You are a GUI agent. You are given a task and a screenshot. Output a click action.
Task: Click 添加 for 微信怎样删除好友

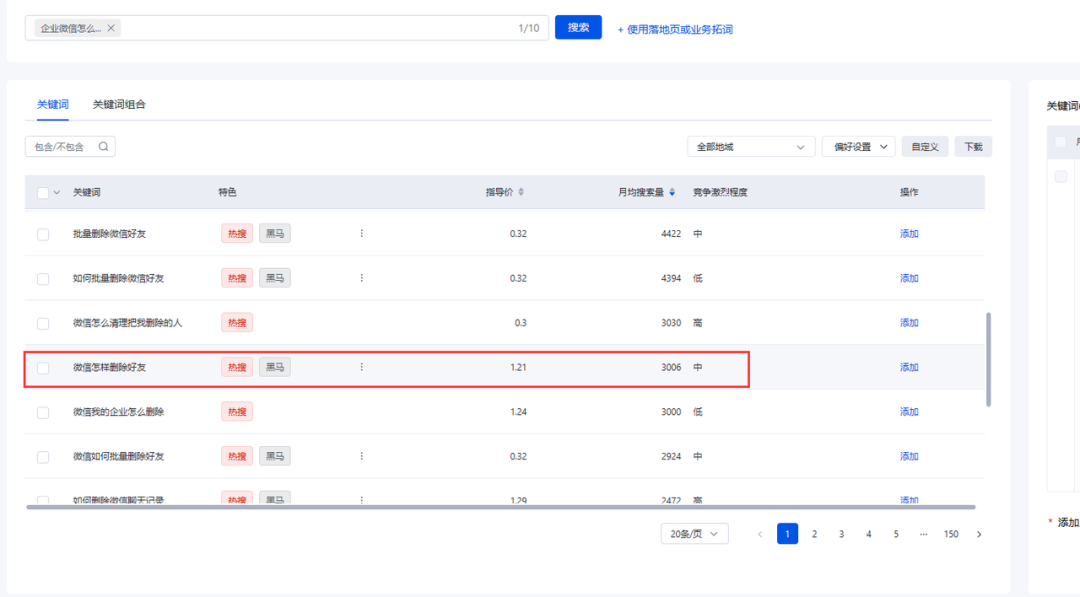(909, 367)
